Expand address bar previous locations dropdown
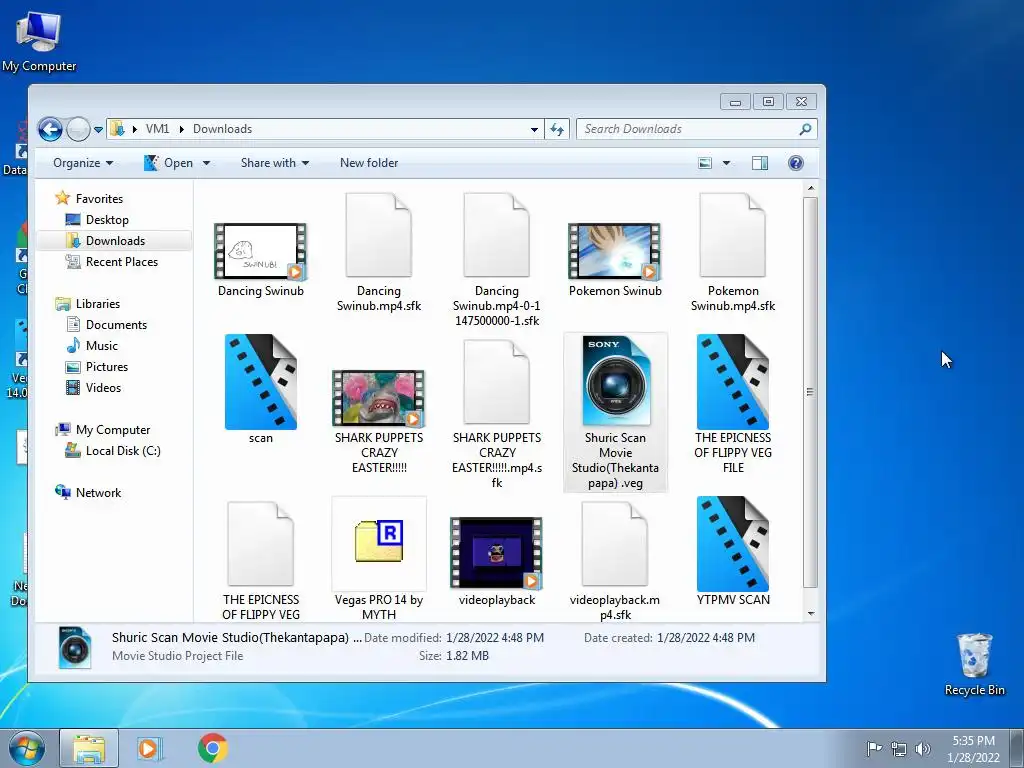 (x=534, y=129)
